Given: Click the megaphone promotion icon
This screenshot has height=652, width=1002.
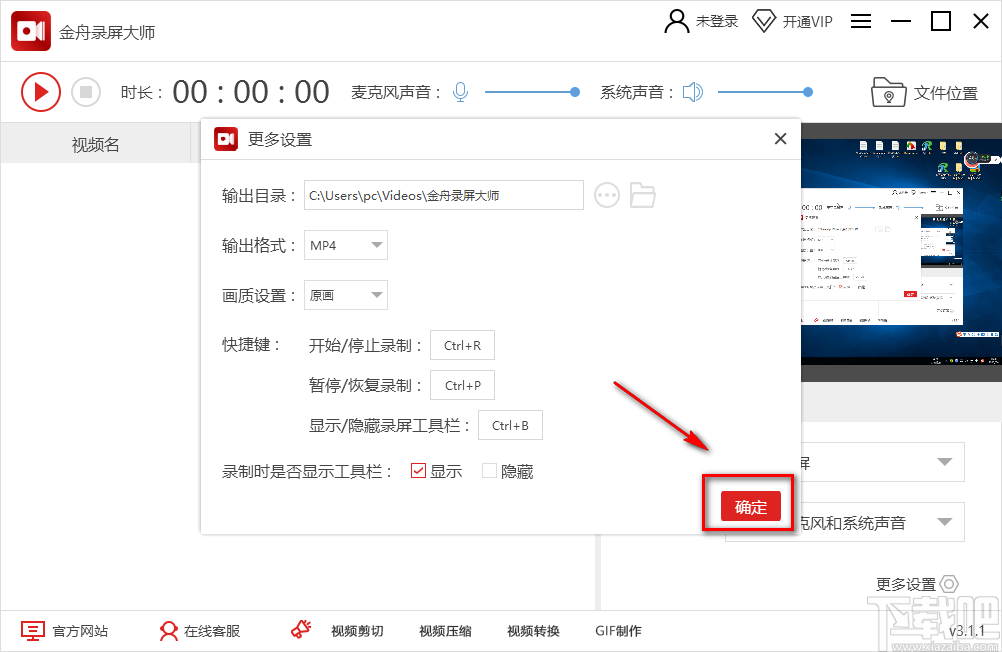Looking at the screenshot, I should click(301, 630).
